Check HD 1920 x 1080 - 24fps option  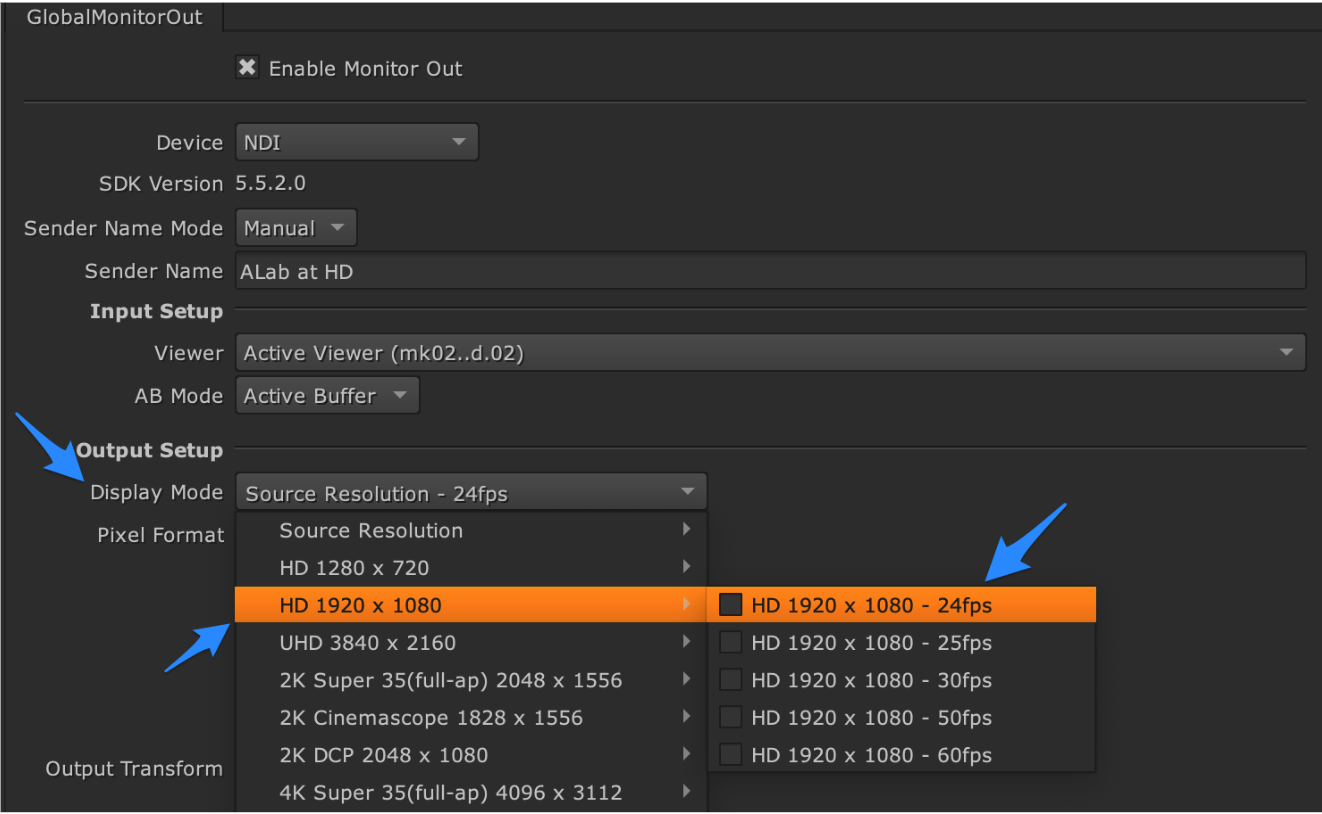click(x=732, y=605)
